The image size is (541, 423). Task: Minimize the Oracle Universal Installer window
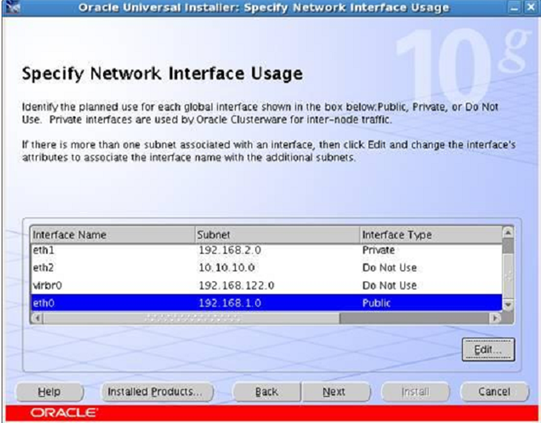[x=514, y=8]
